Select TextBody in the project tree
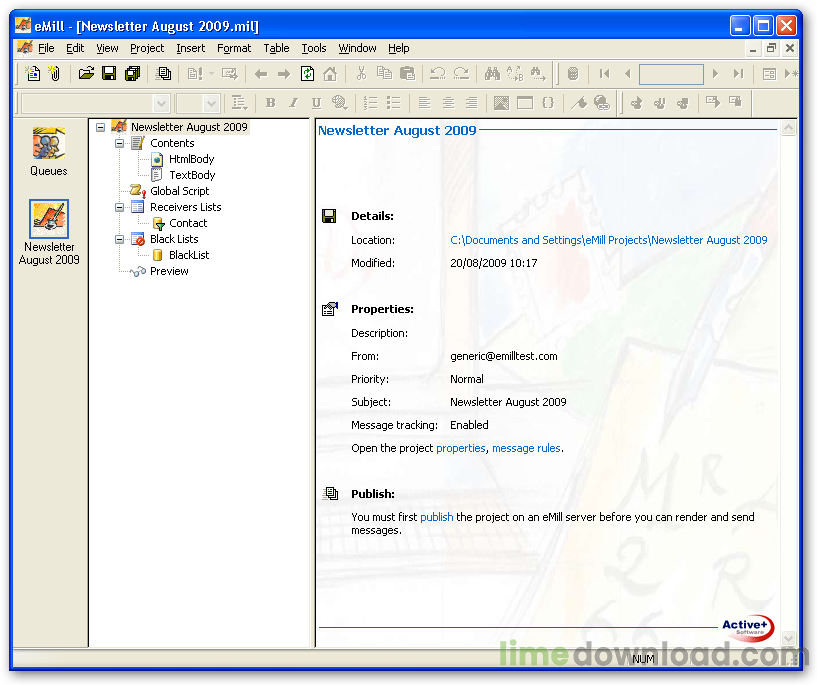817x685 pixels. tap(192, 175)
